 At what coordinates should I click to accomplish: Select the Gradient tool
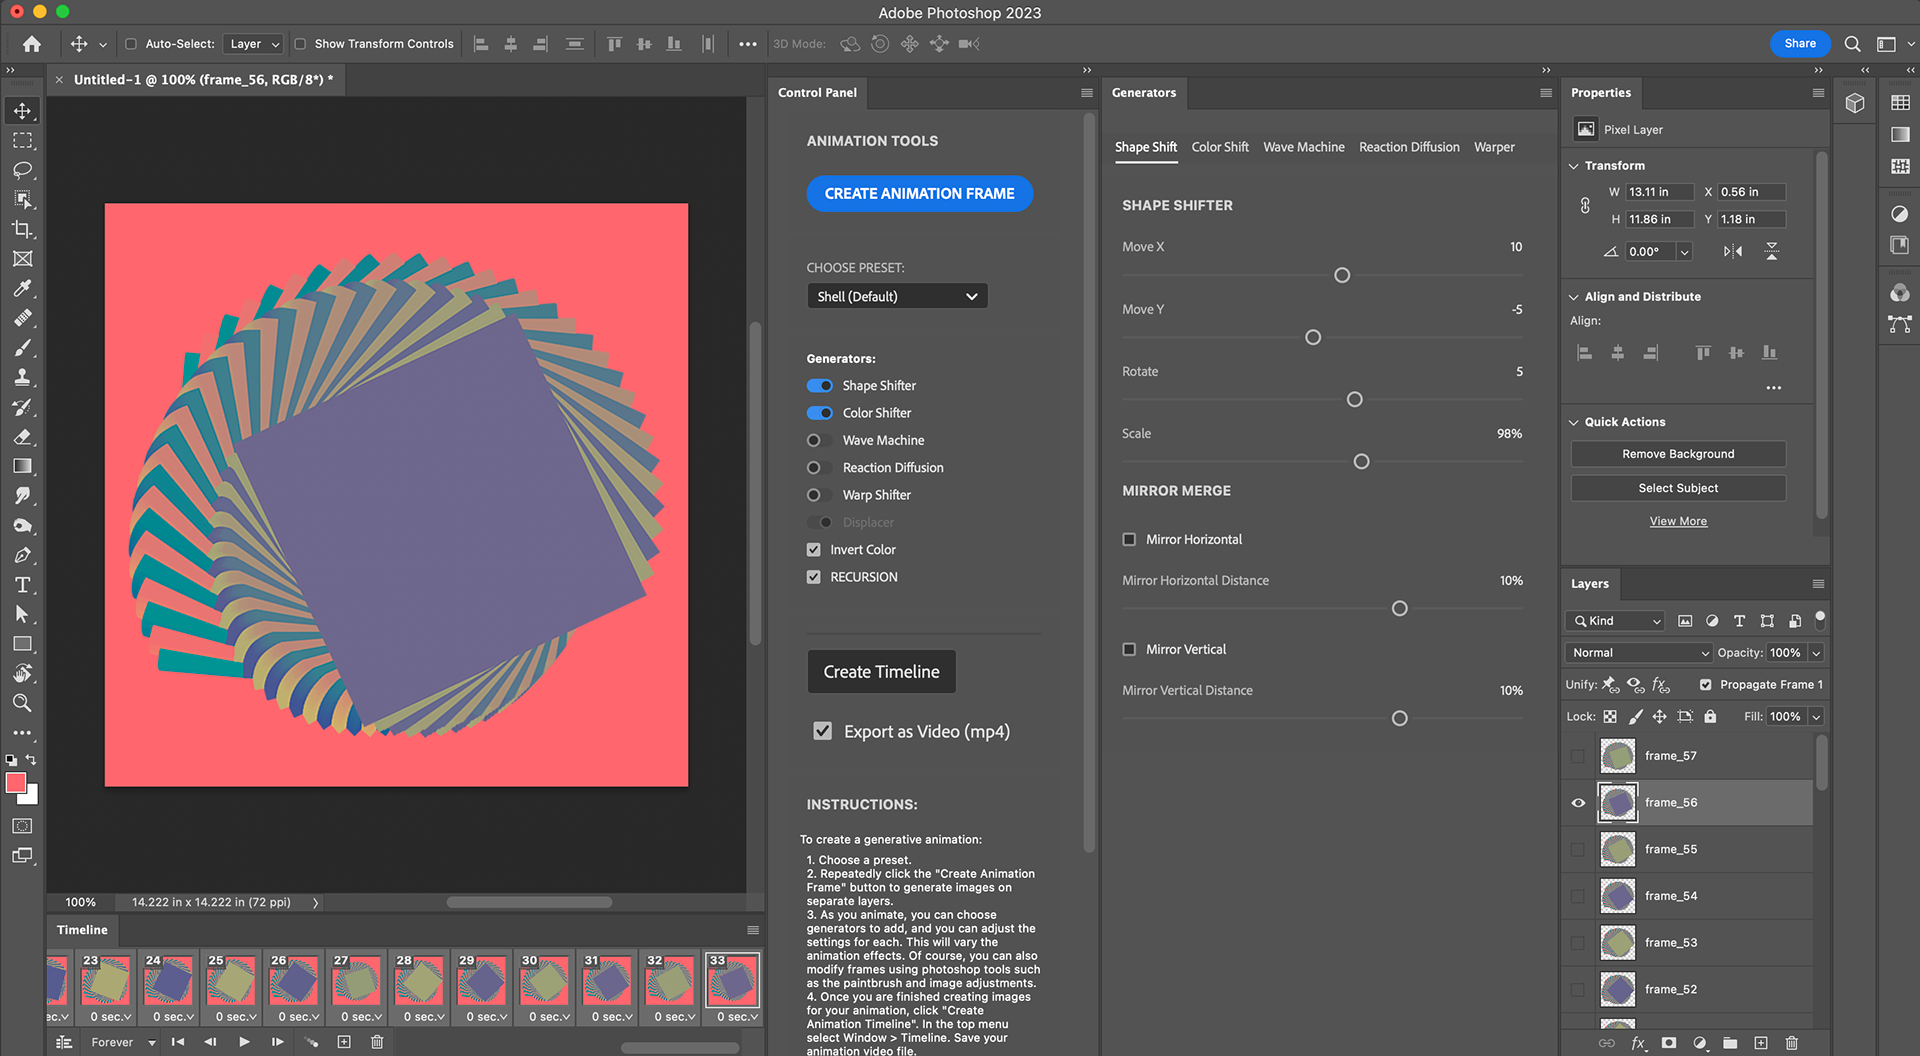[22, 466]
